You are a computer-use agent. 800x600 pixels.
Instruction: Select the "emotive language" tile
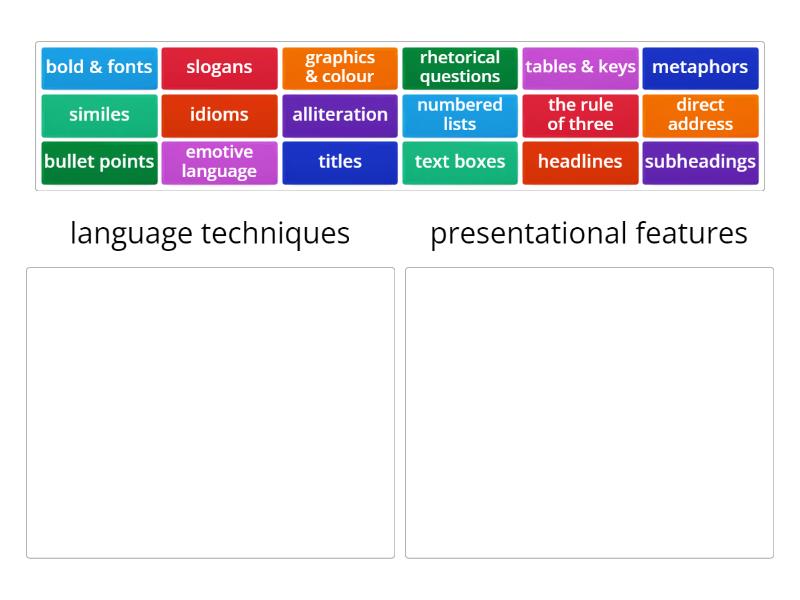click(219, 162)
